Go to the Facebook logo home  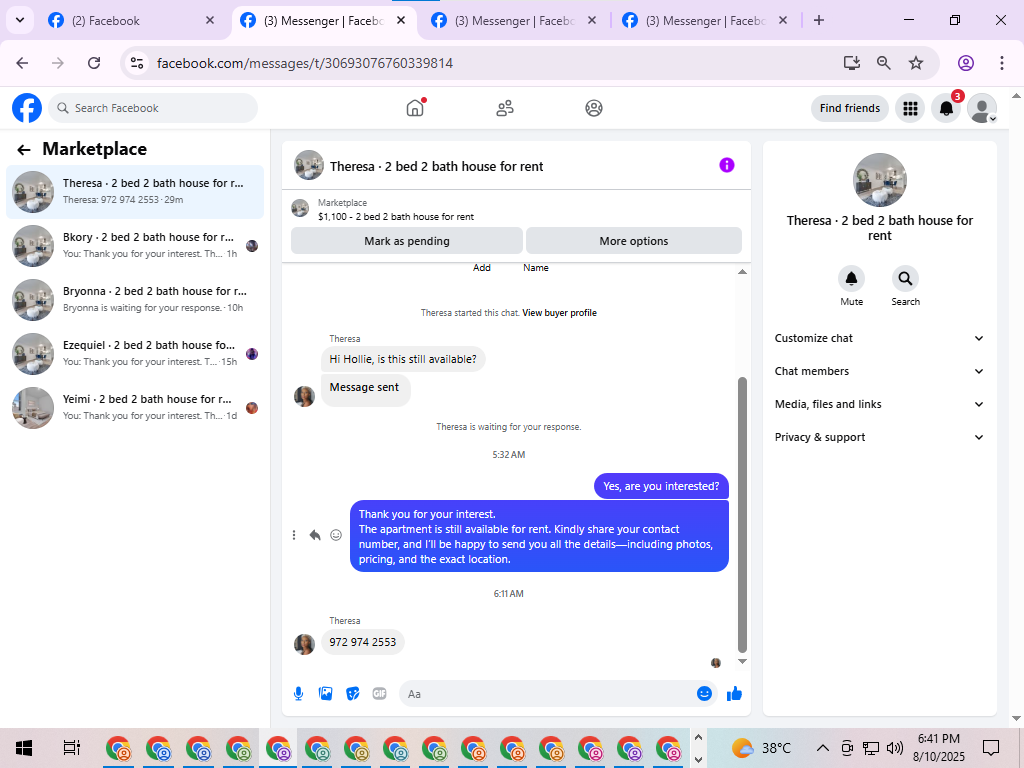[27, 108]
